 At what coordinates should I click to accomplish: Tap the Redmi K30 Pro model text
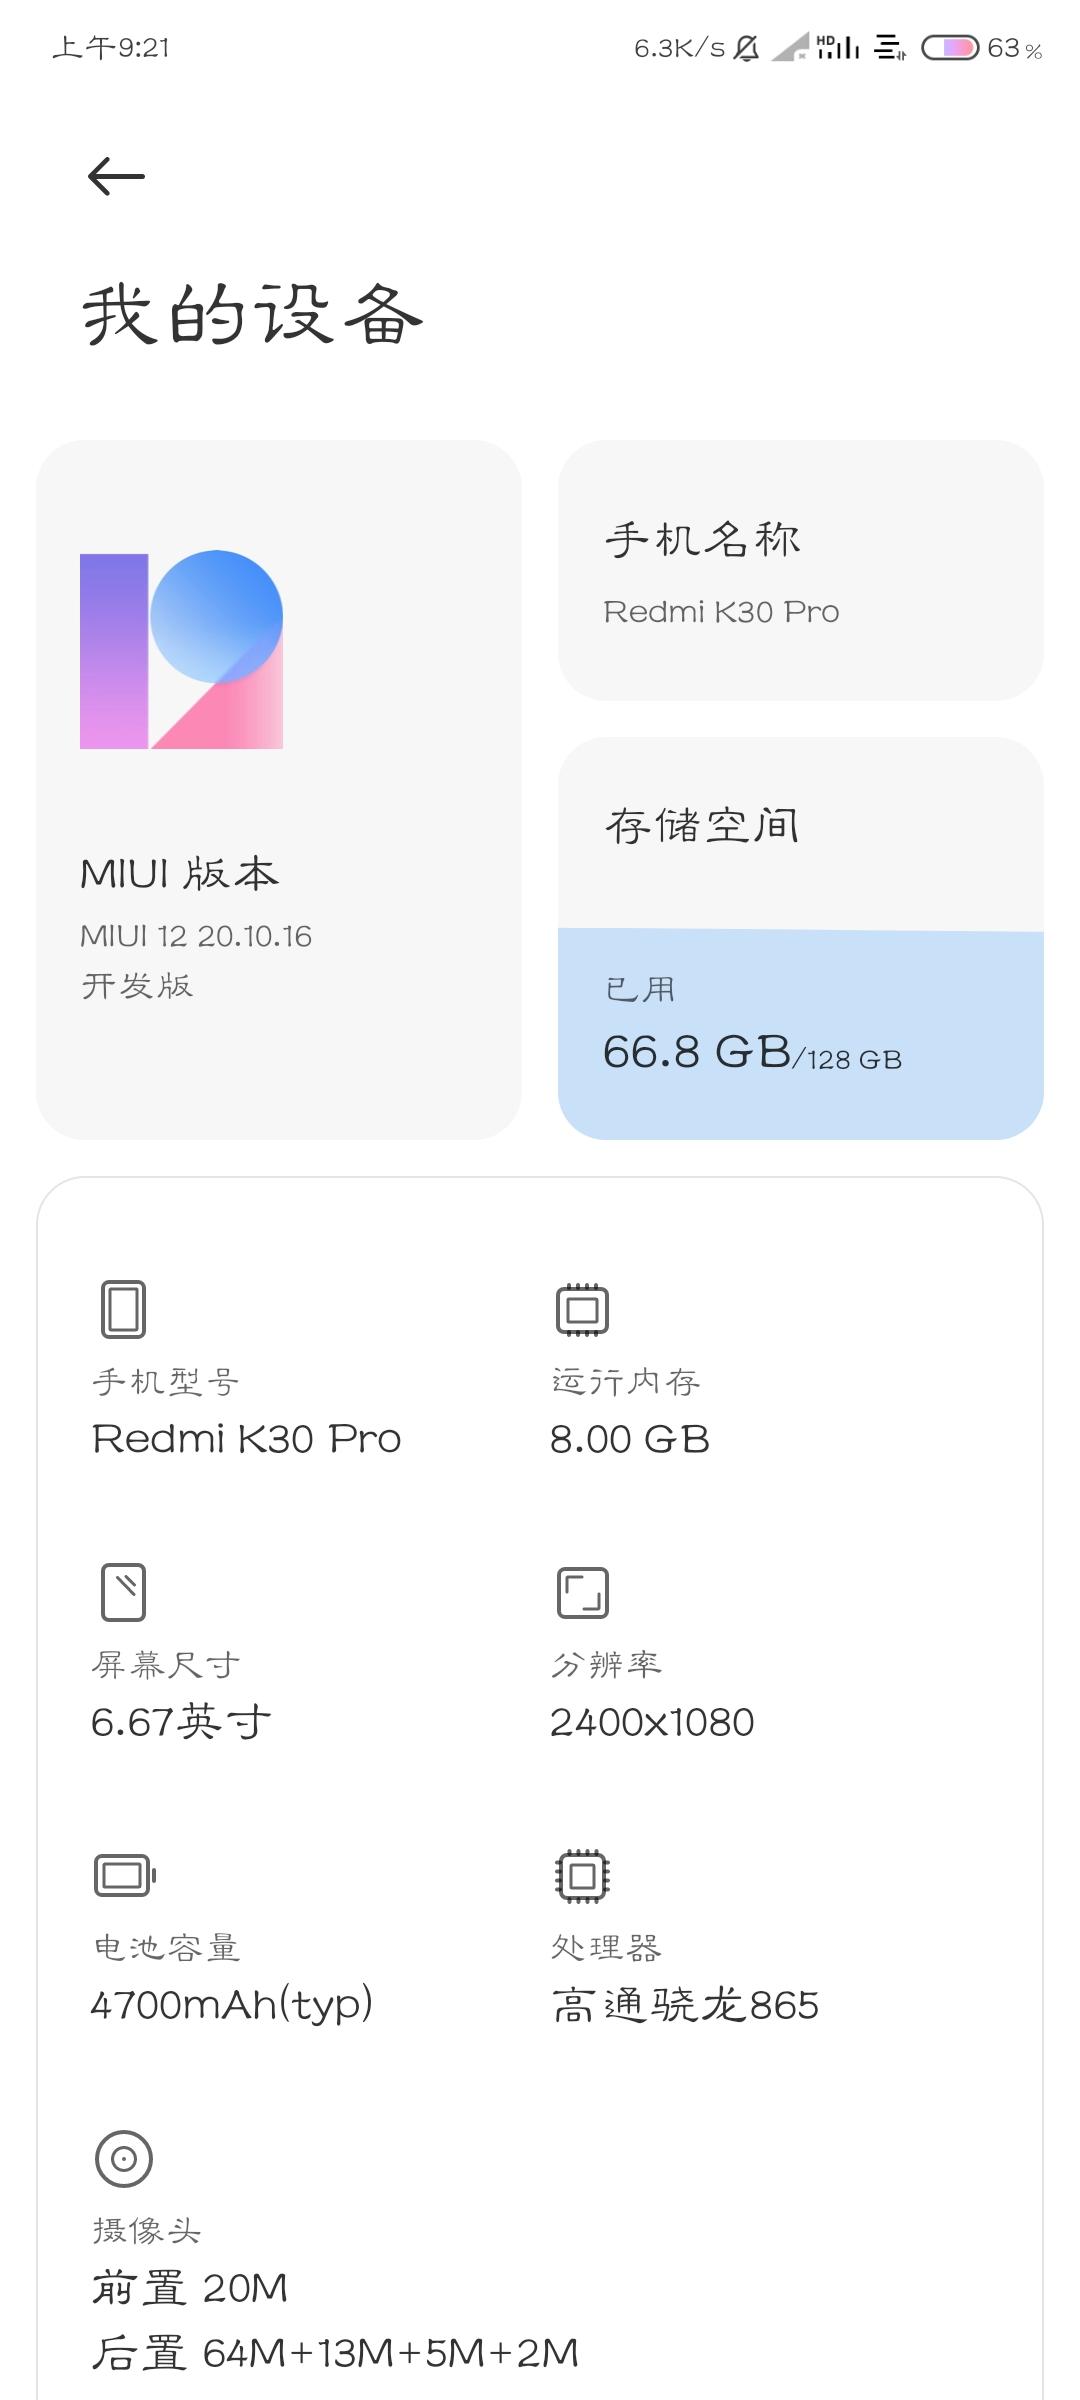tap(246, 1439)
